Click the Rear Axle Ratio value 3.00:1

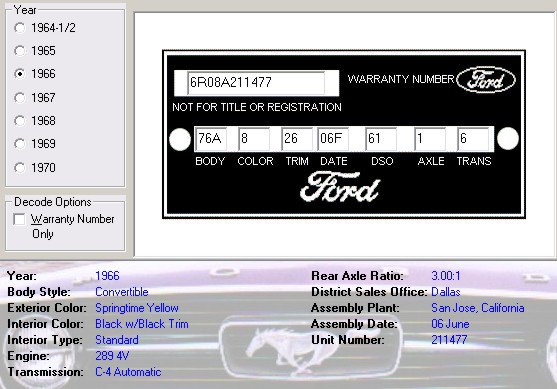(x=446, y=276)
